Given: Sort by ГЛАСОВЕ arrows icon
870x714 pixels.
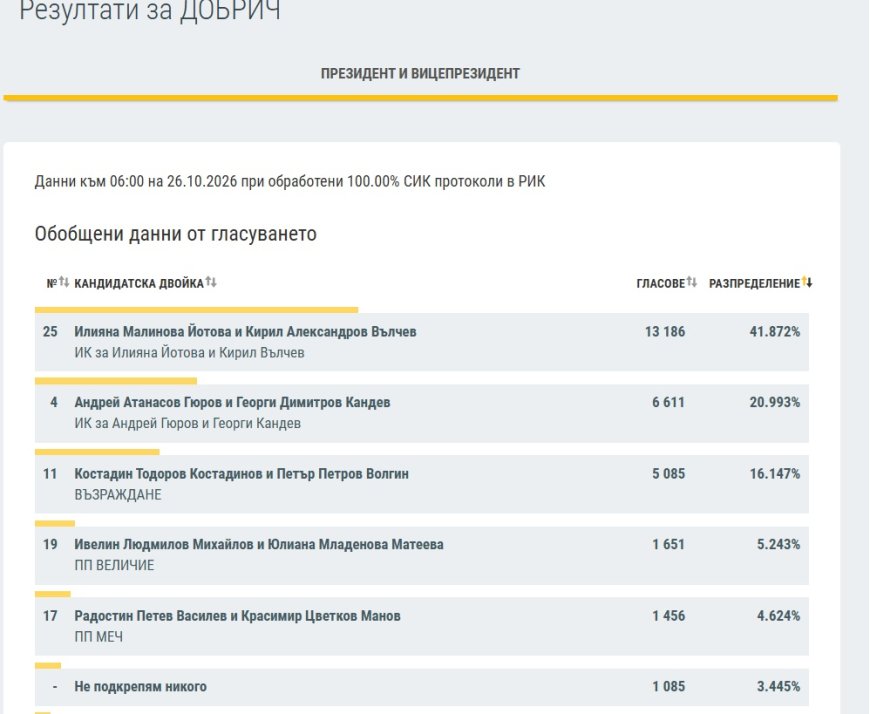Looking at the screenshot, I should coord(691,282).
